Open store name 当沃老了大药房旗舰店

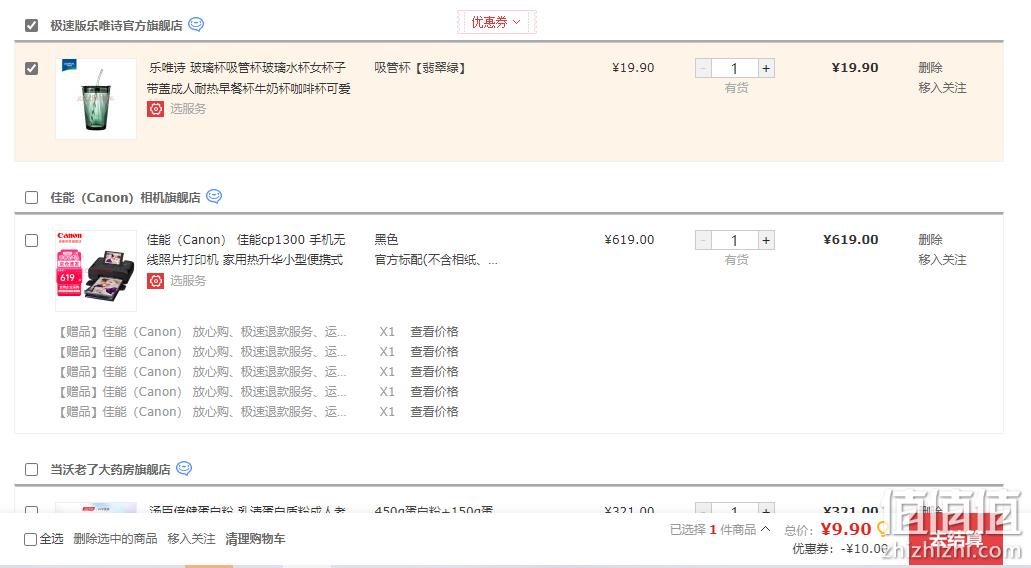110,469
